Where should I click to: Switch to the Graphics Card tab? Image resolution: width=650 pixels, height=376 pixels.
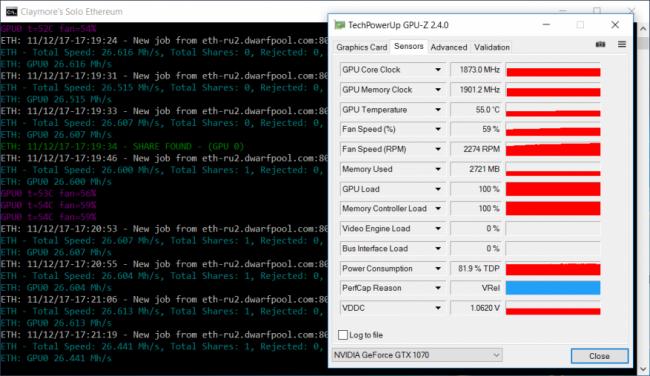[361, 47]
